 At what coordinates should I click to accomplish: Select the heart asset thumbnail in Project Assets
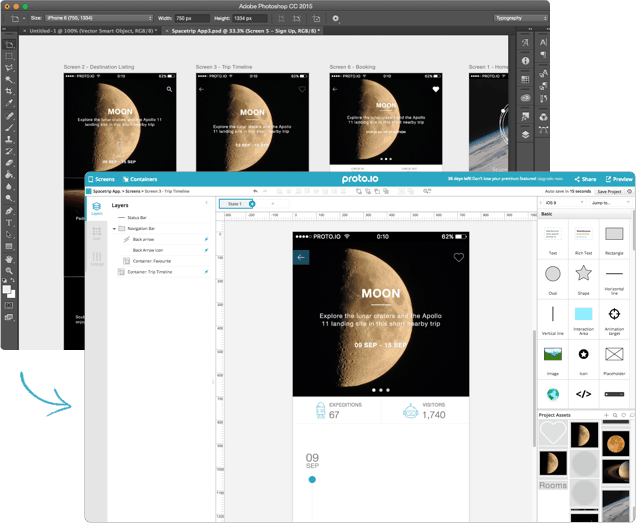tap(553, 433)
